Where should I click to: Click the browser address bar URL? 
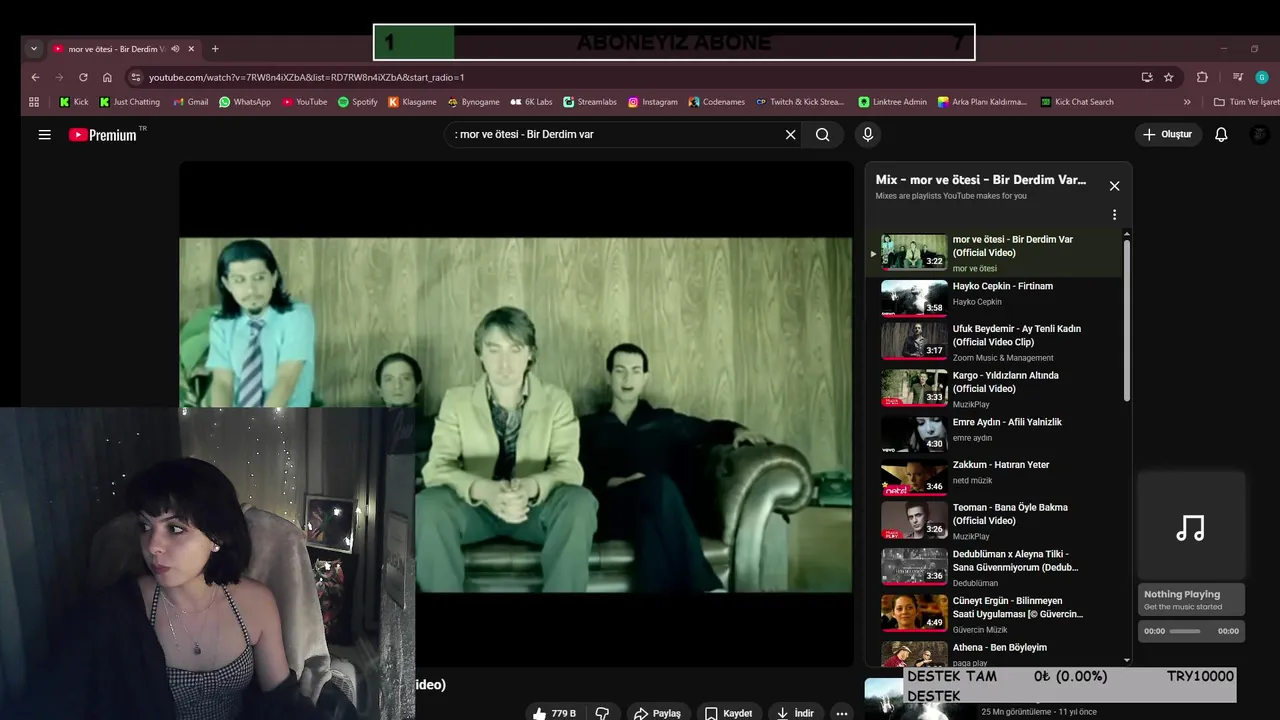(x=306, y=77)
